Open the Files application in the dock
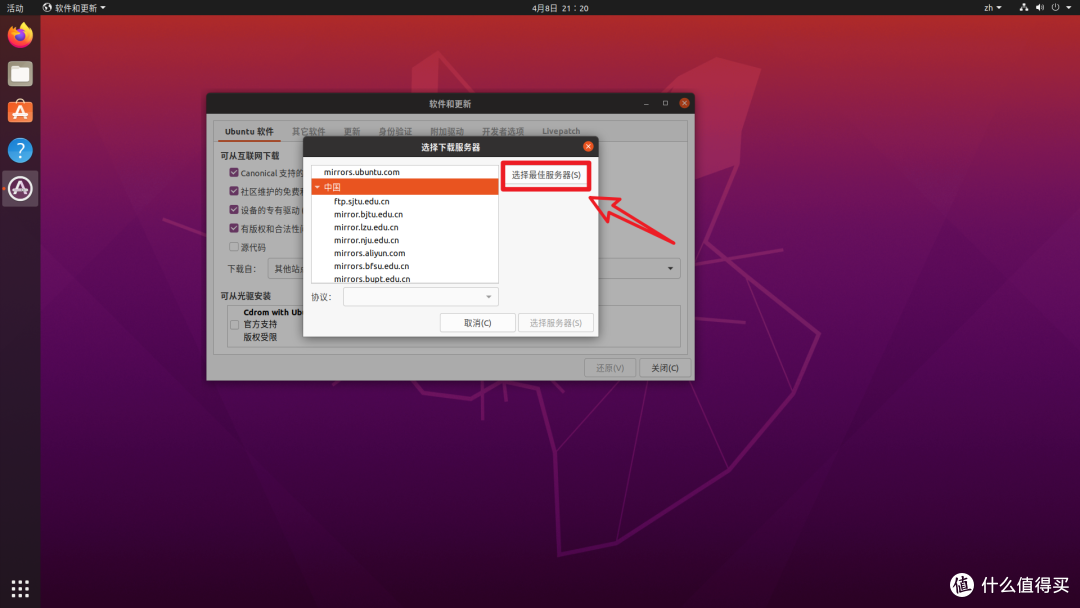 click(19, 72)
